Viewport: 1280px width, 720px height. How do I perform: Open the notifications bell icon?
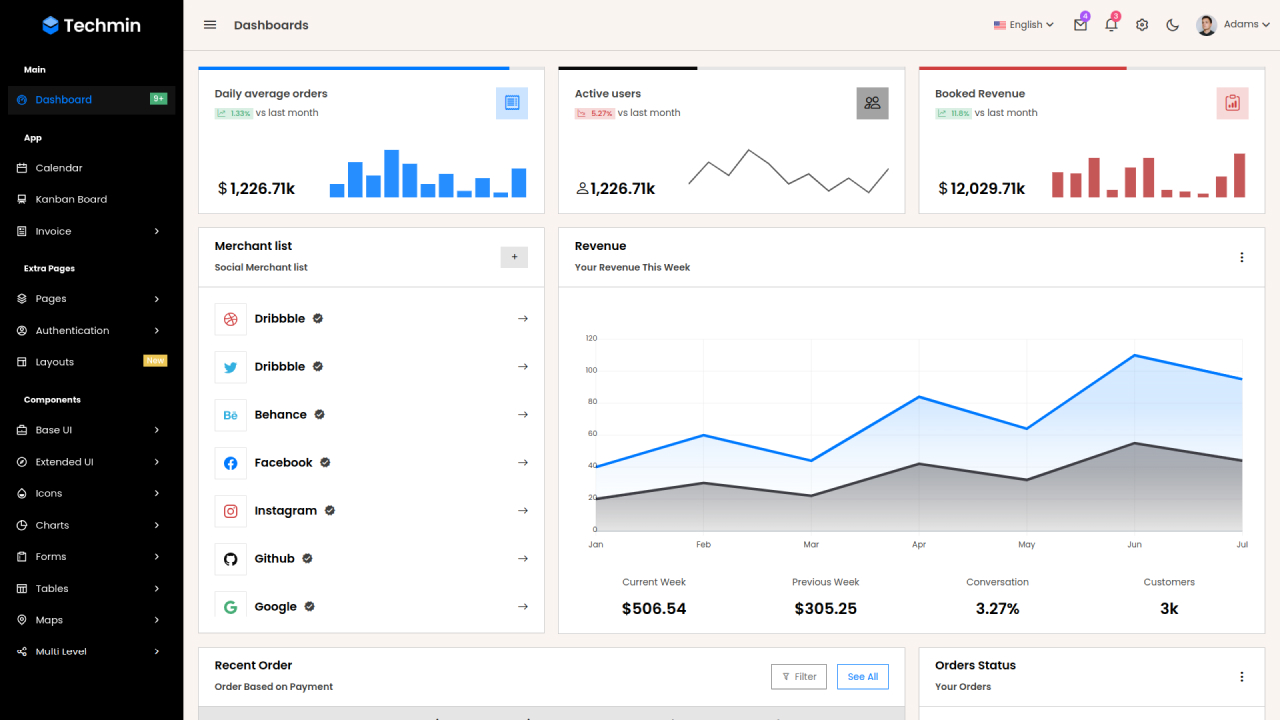tap(1111, 25)
